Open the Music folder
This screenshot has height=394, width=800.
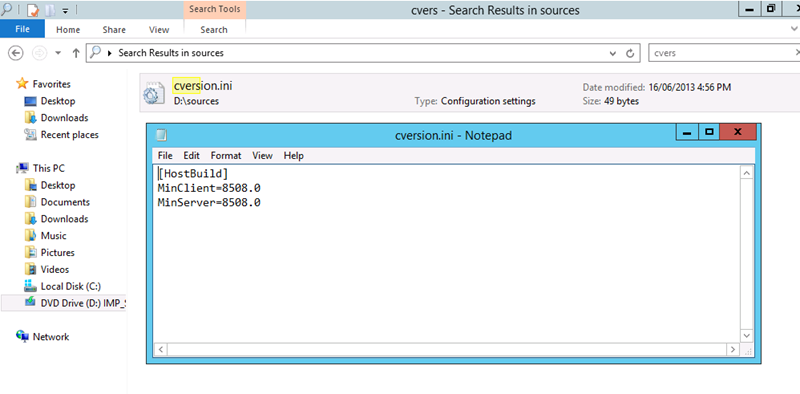click(x=54, y=236)
